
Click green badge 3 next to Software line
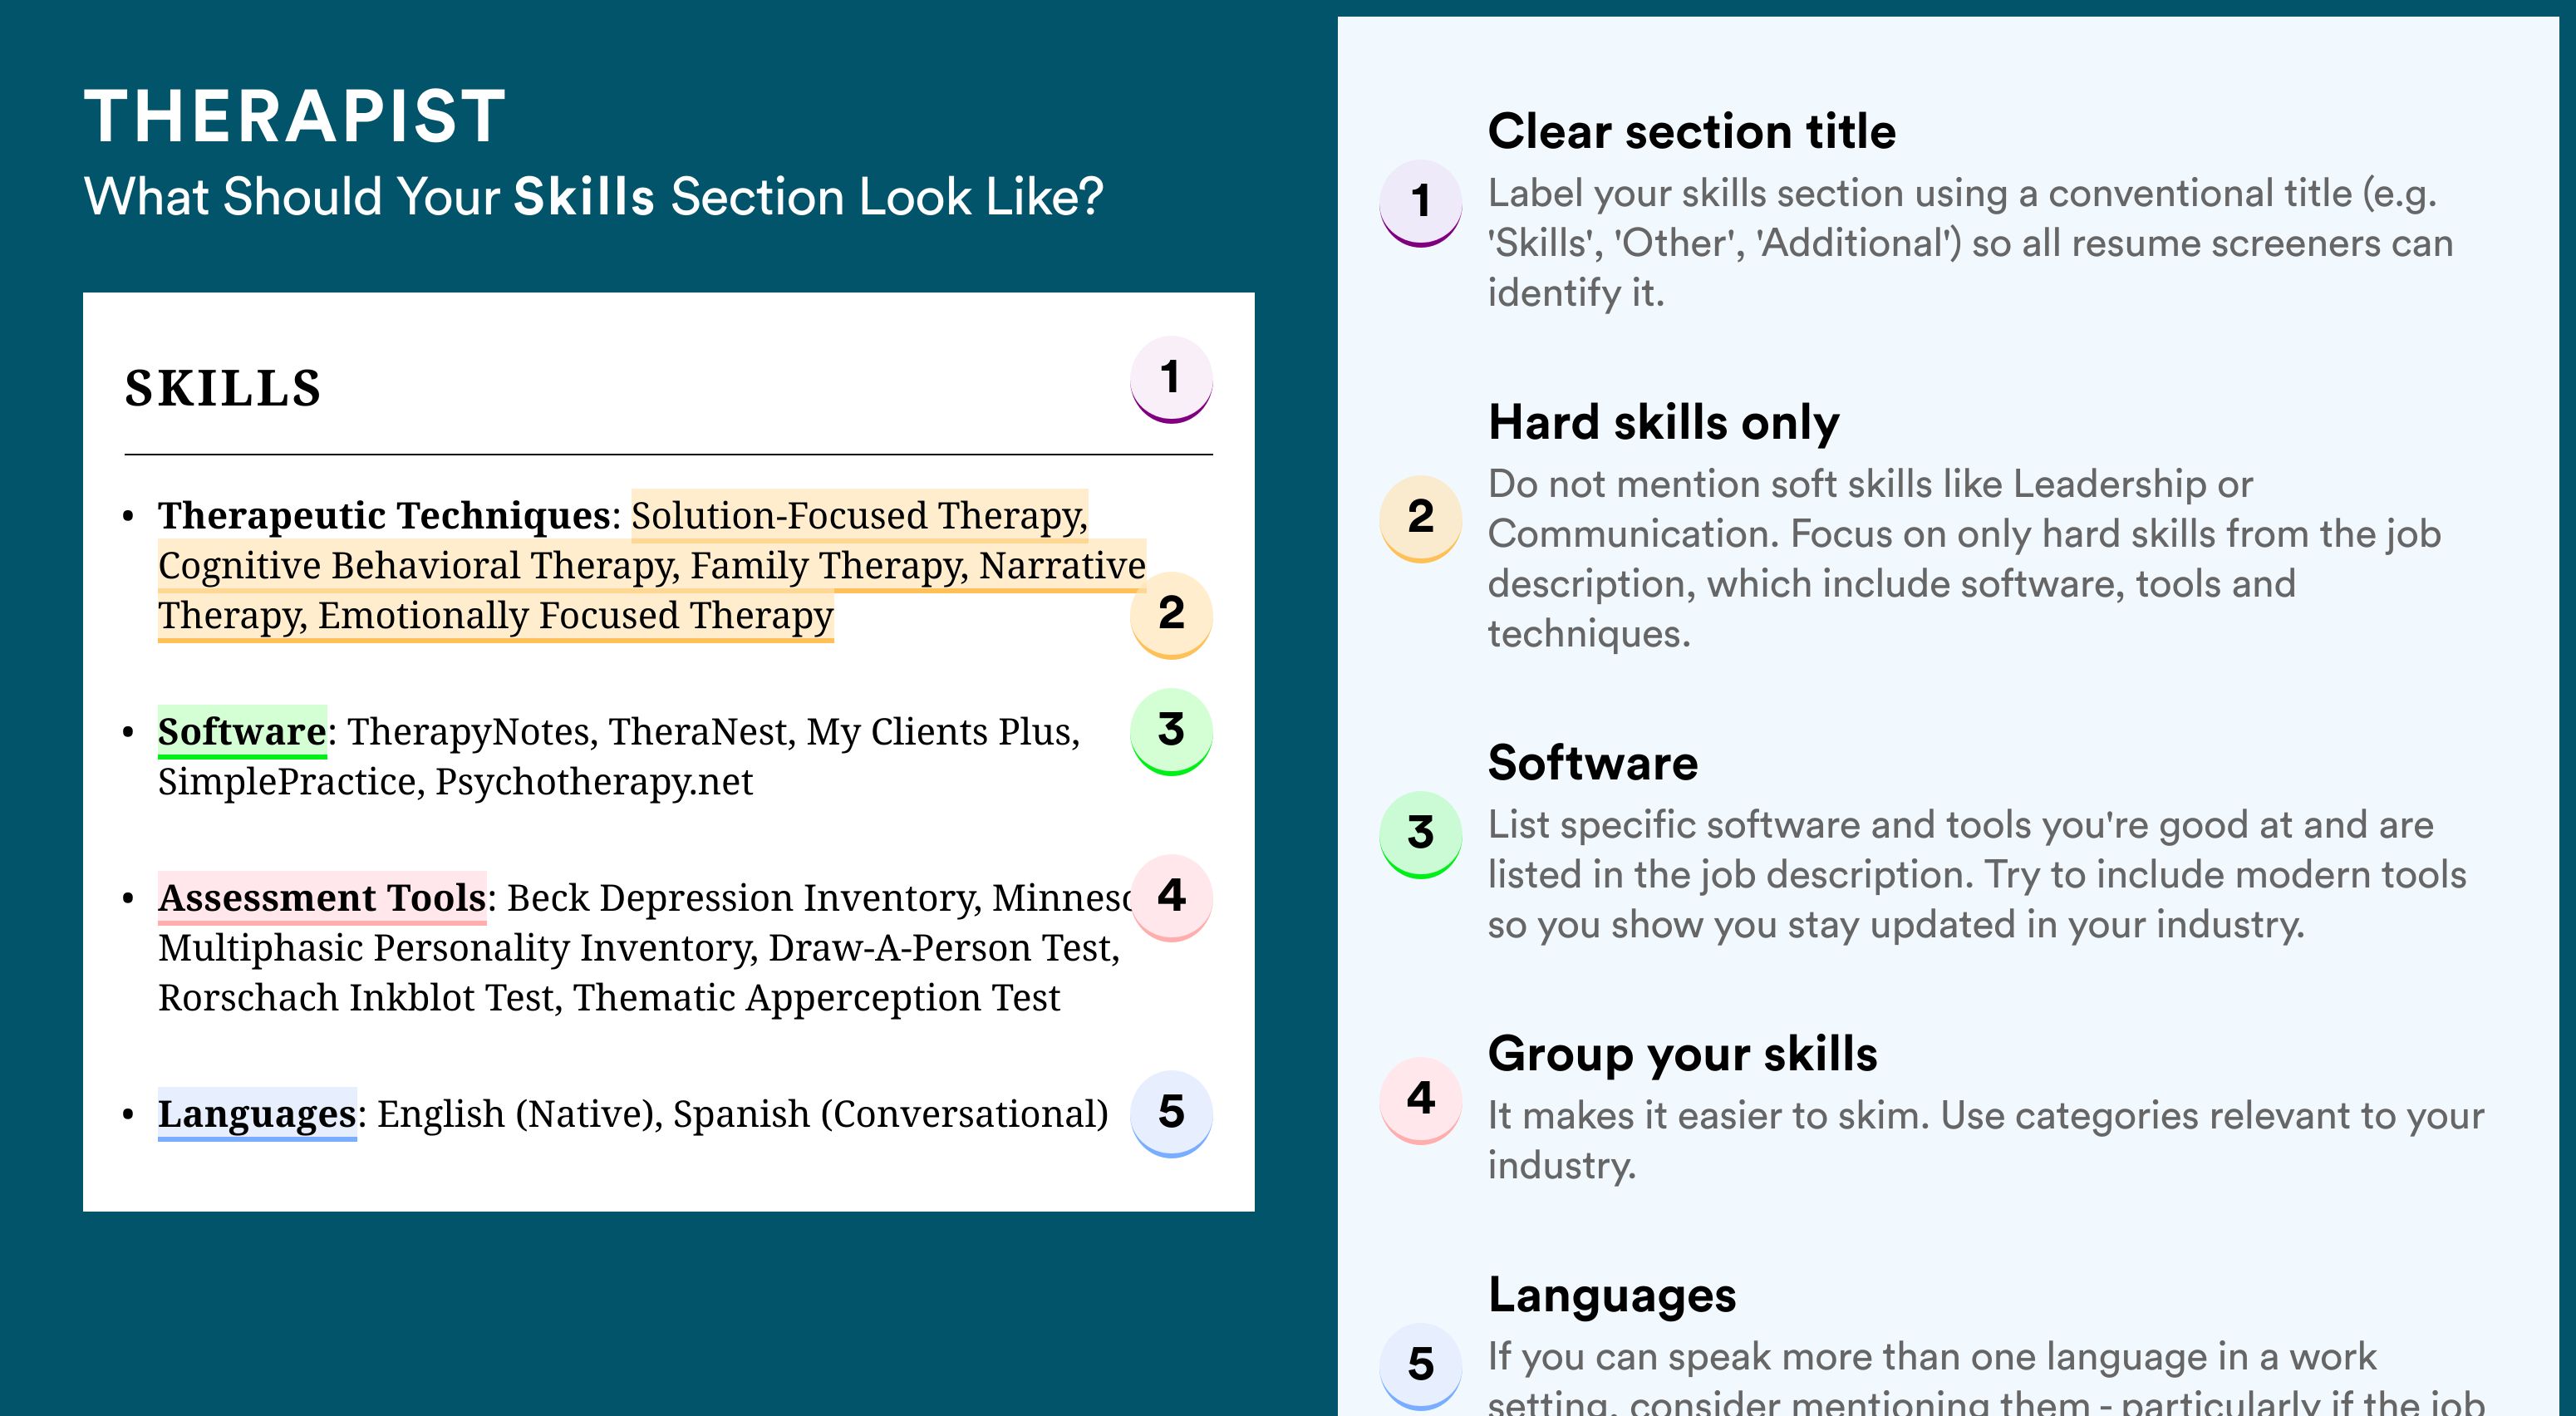point(1171,731)
